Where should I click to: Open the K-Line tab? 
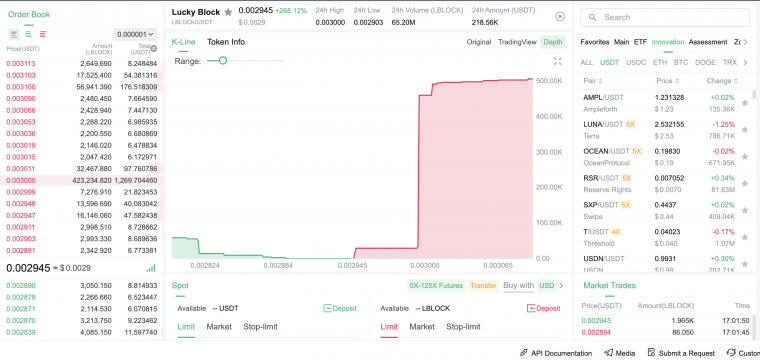tap(183, 42)
